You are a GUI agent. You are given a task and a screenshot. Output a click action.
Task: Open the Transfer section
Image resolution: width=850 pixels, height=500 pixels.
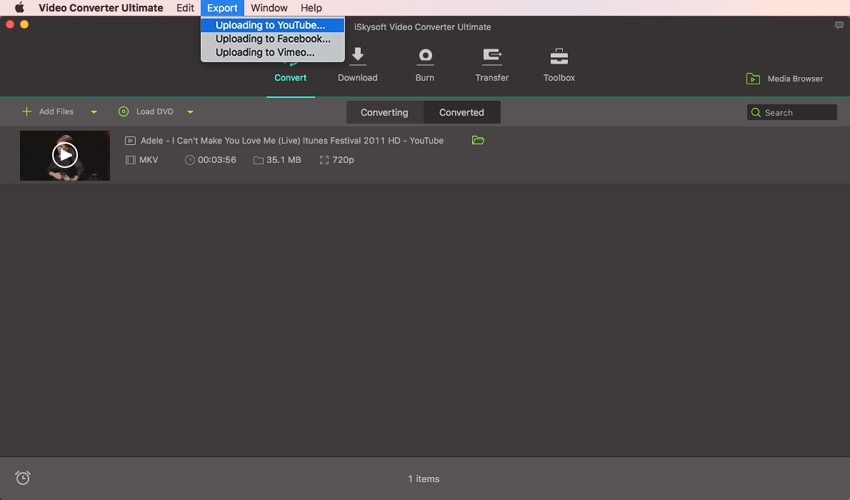tap(492, 64)
